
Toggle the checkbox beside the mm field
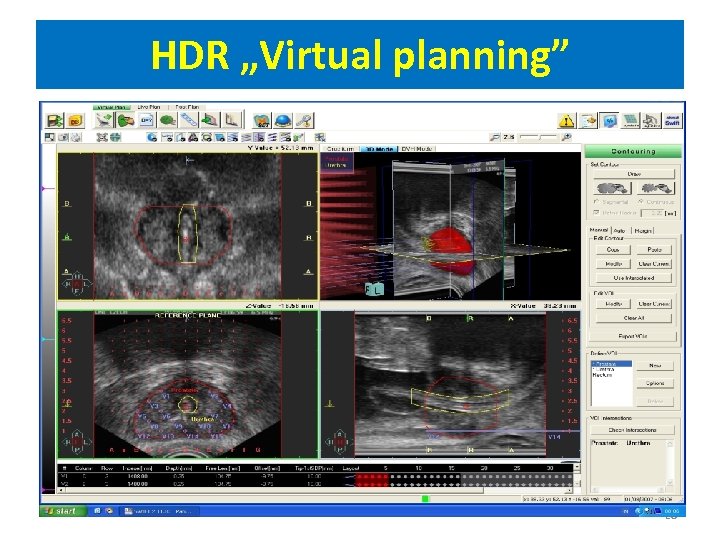coord(596,213)
